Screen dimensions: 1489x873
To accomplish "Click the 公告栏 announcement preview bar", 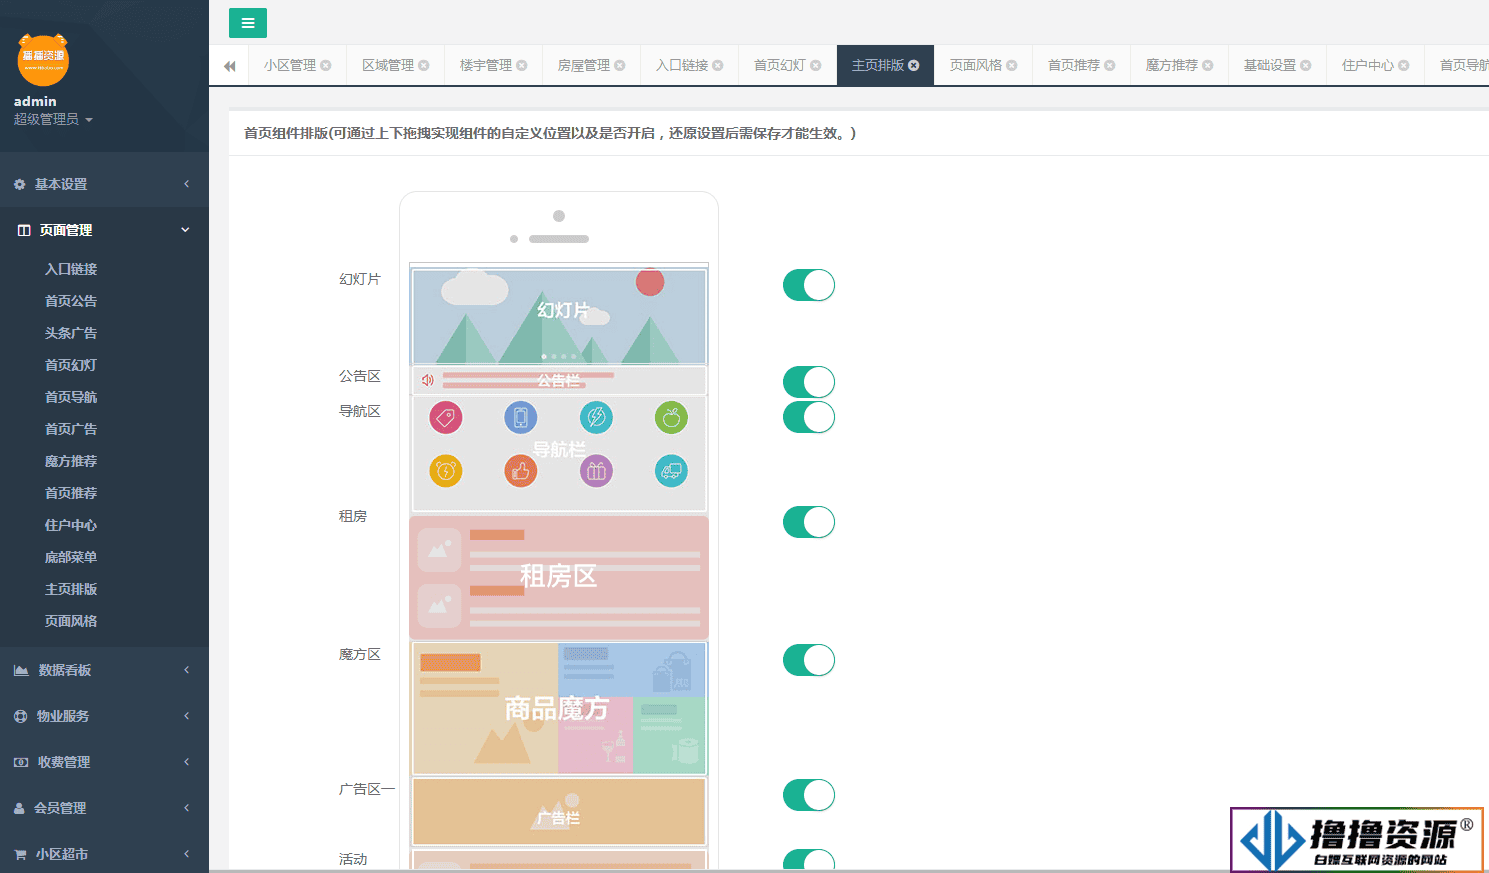I will pyautogui.click(x=559, y=380).
